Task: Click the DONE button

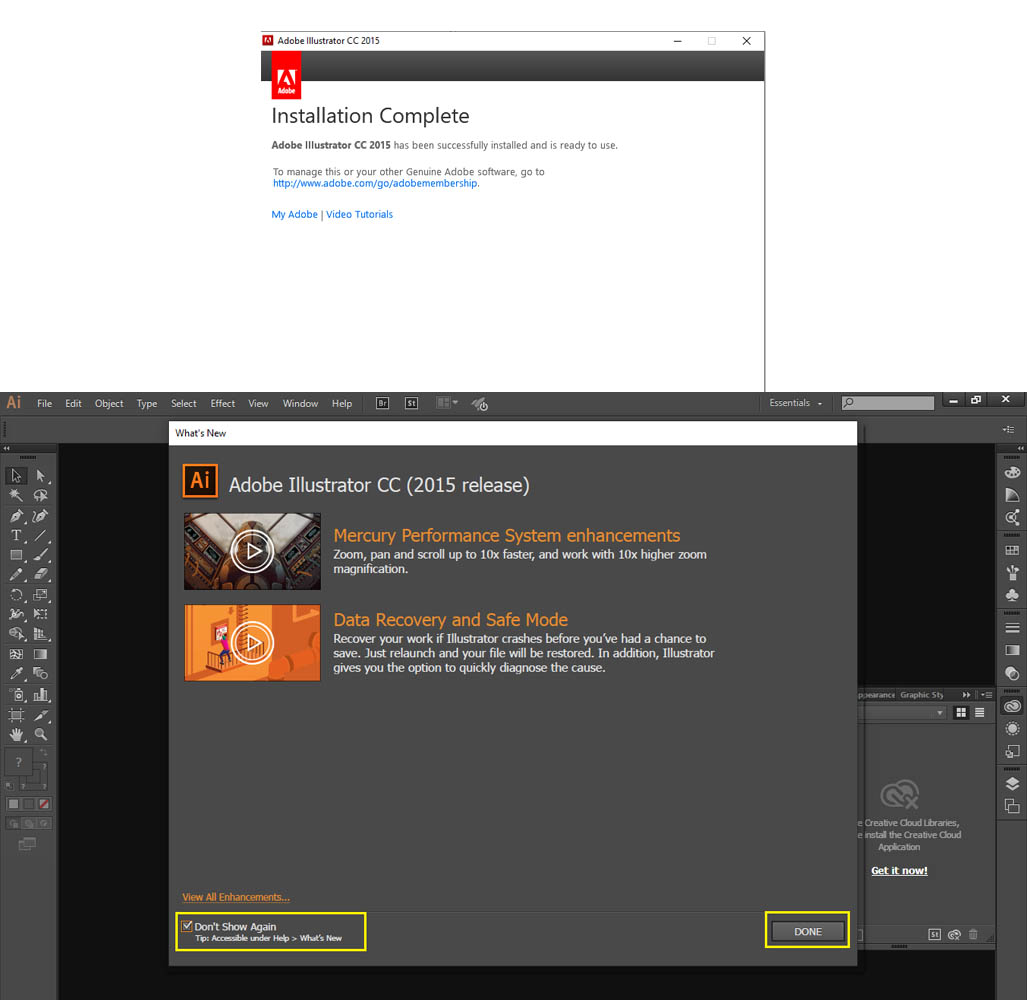Action: point(808,931)
